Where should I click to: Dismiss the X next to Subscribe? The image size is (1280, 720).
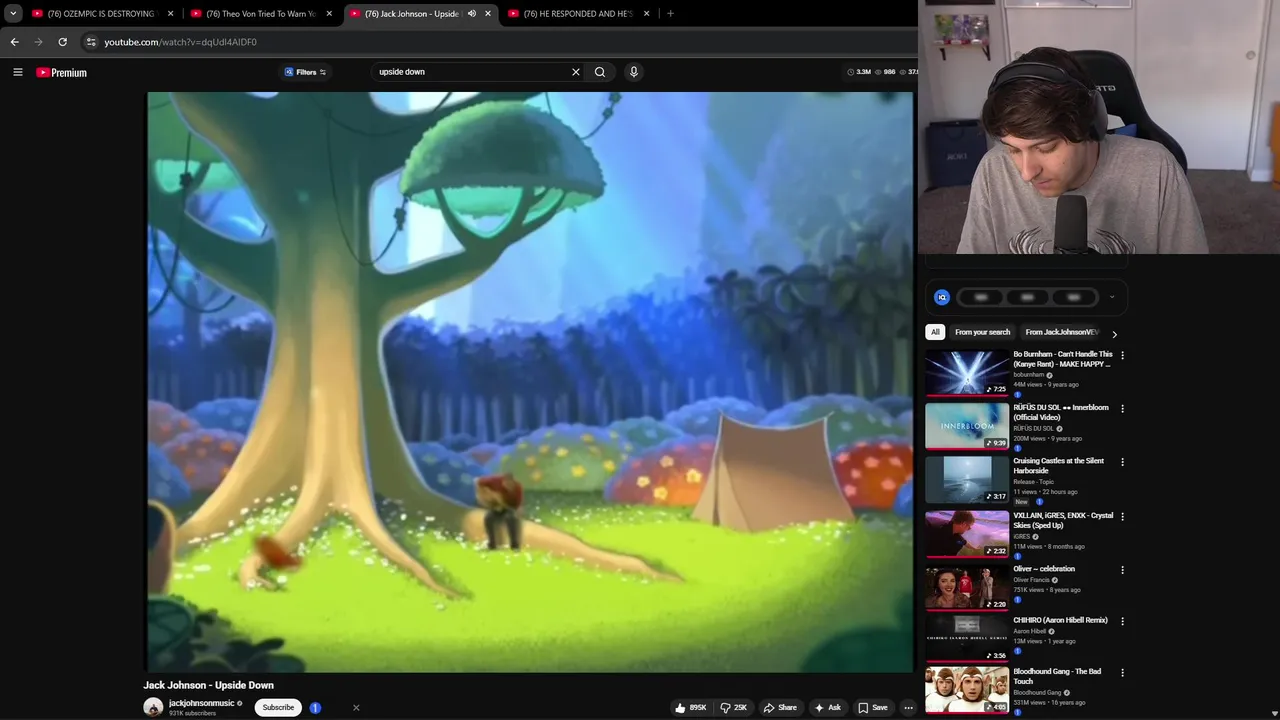(x=356, y=707)
